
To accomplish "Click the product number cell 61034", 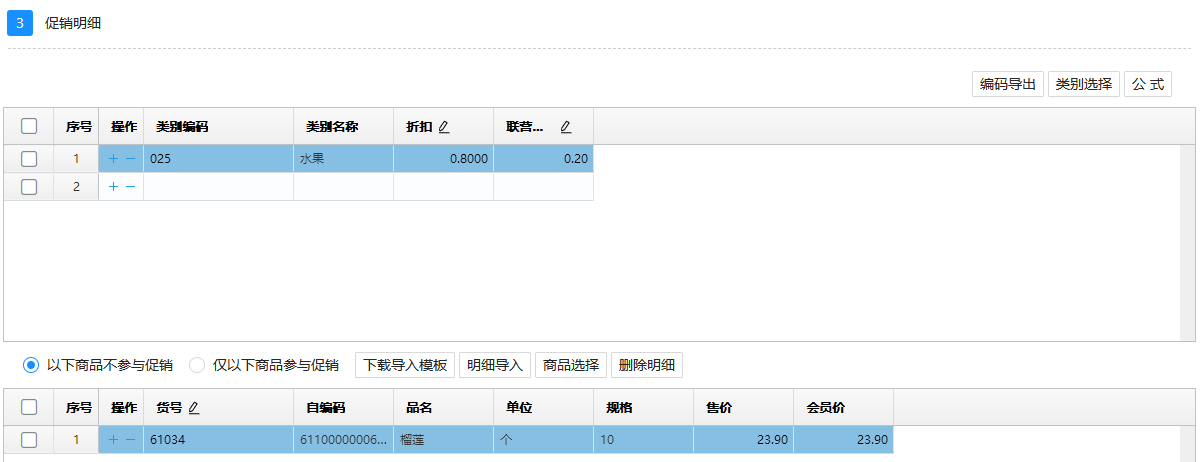I will [219, 439].
